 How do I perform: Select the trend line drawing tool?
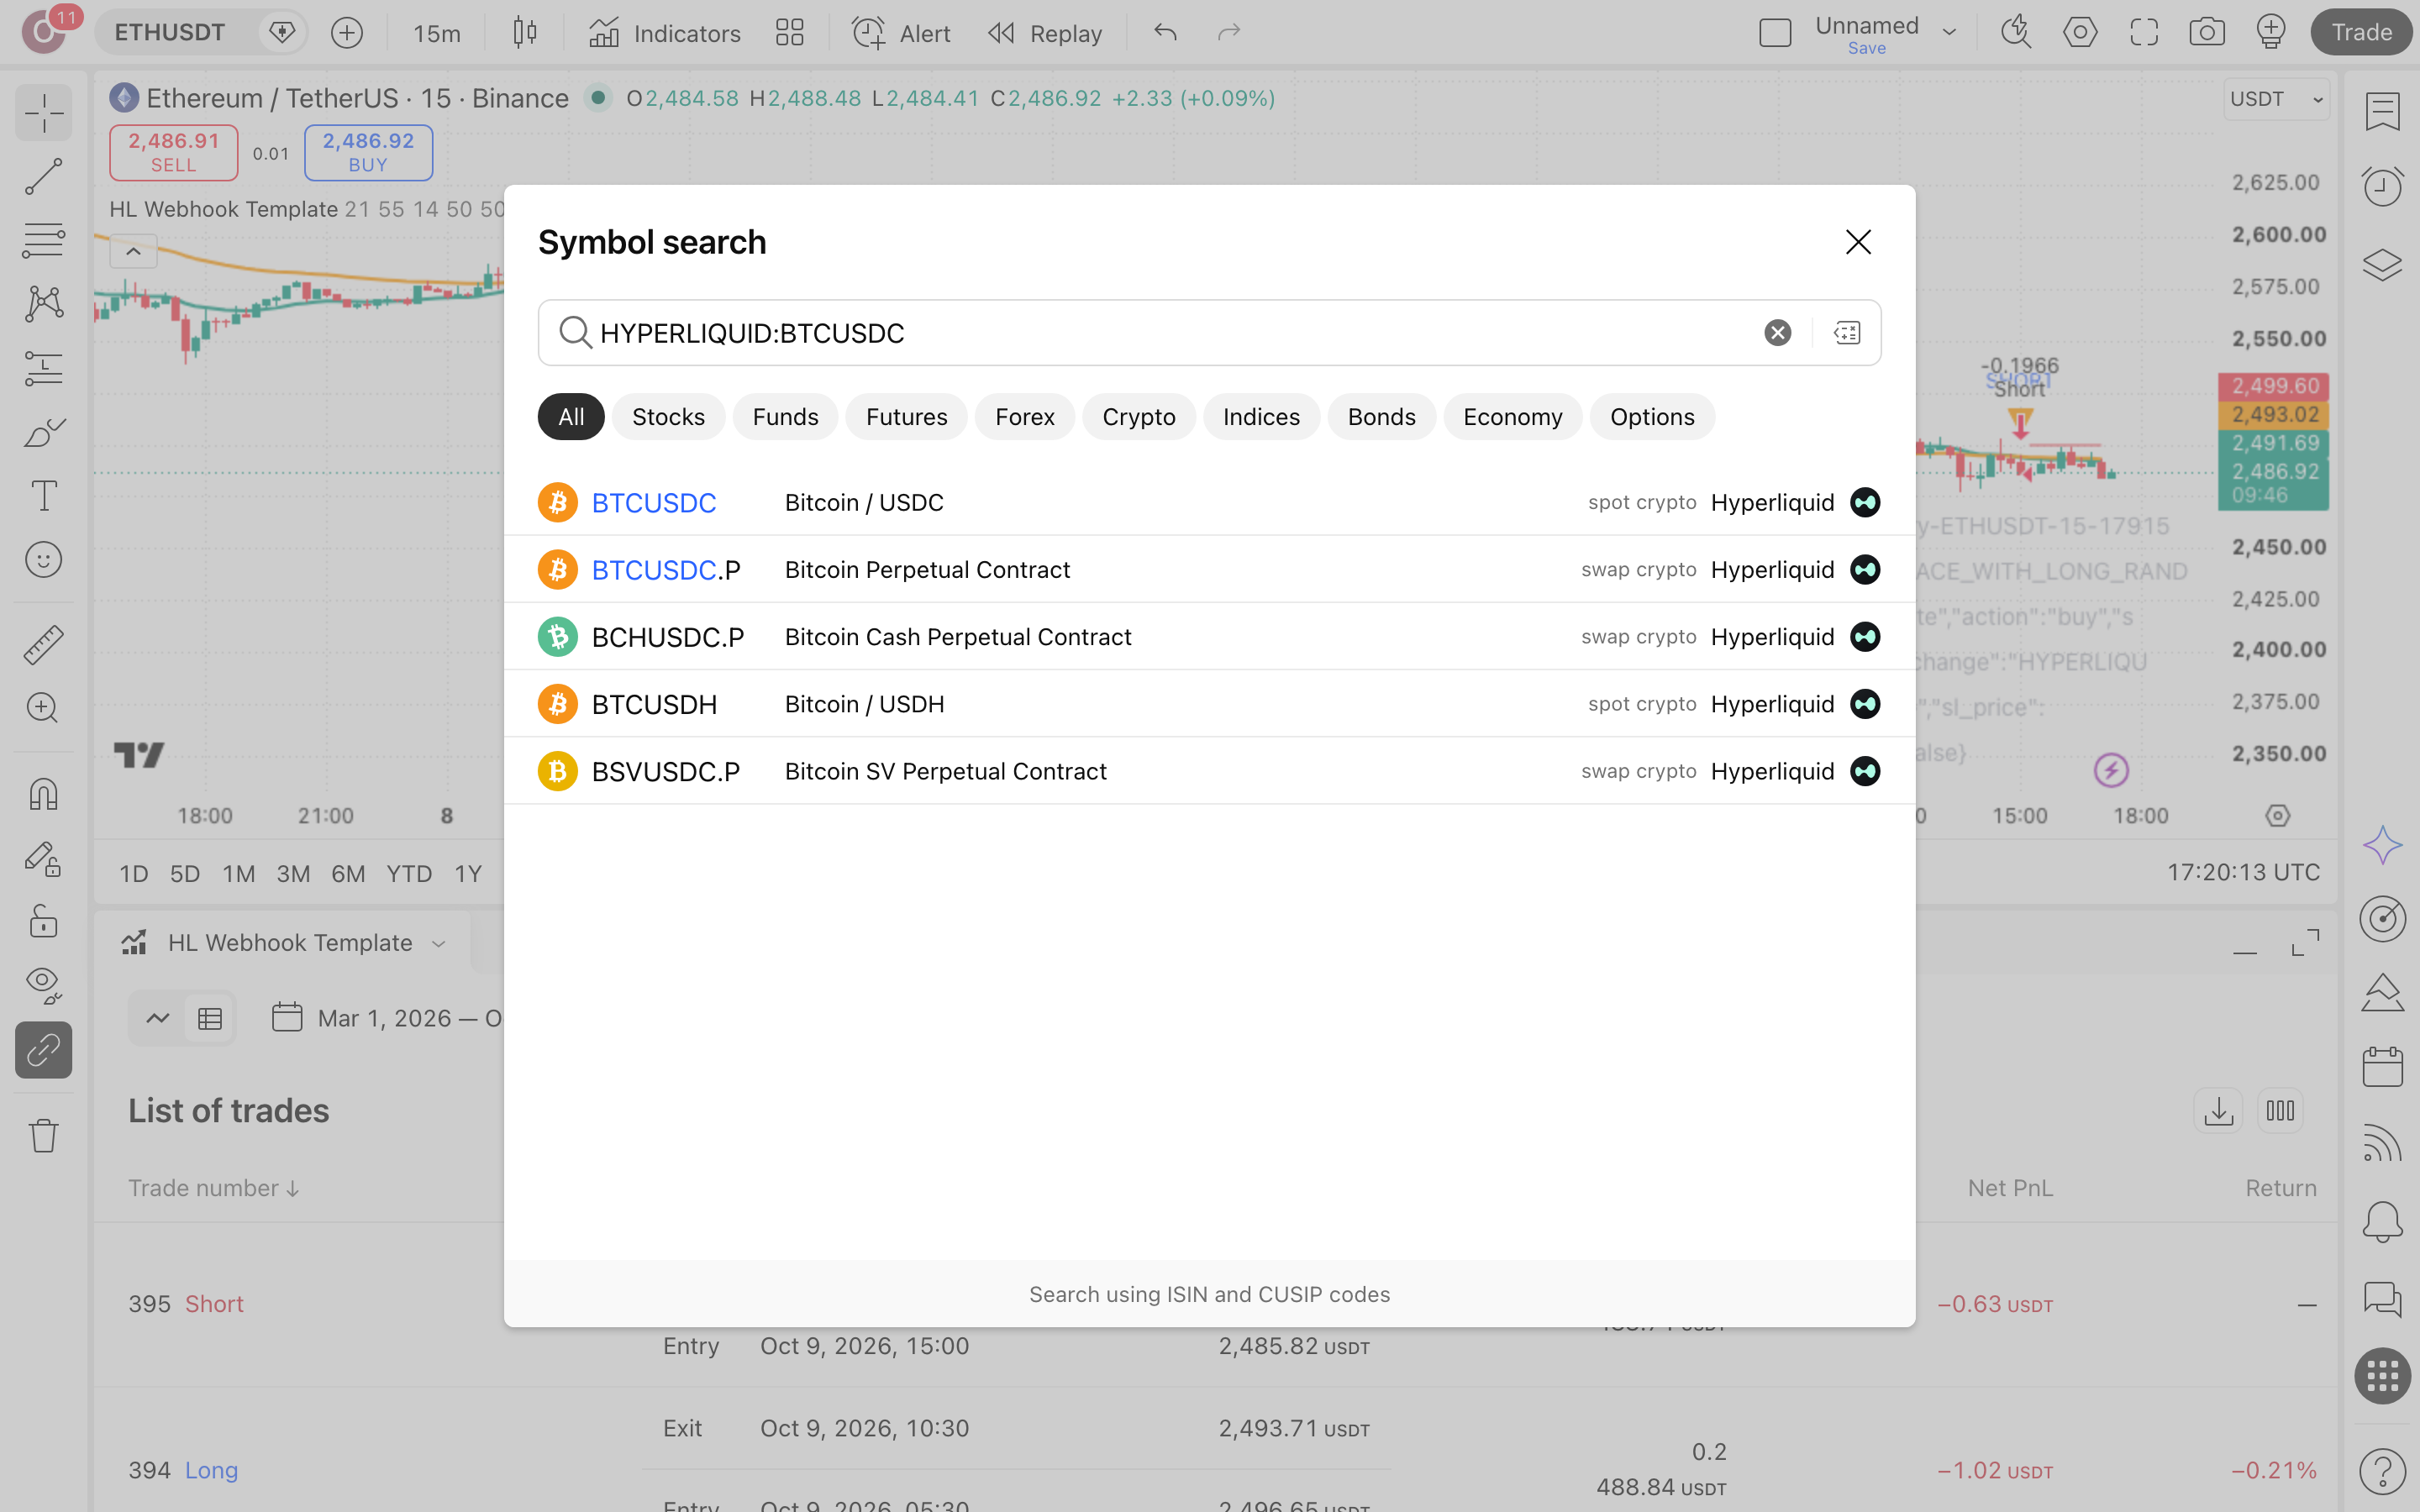click(43, 176)
